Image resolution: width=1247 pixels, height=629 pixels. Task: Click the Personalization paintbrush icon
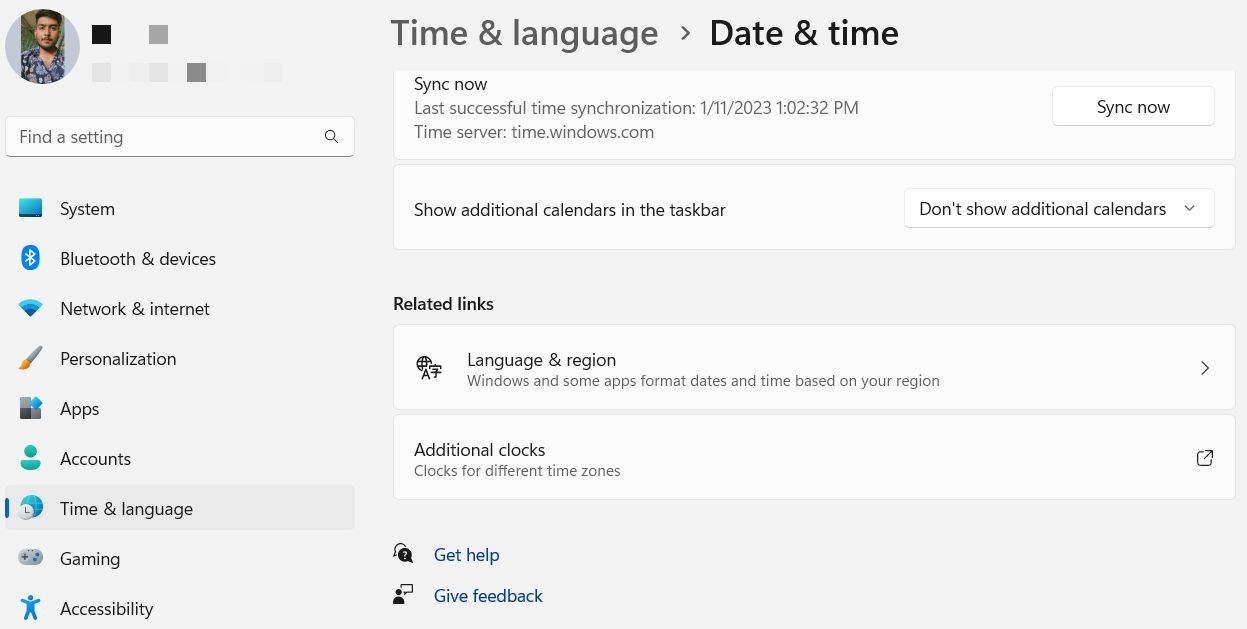click(31, 359)
